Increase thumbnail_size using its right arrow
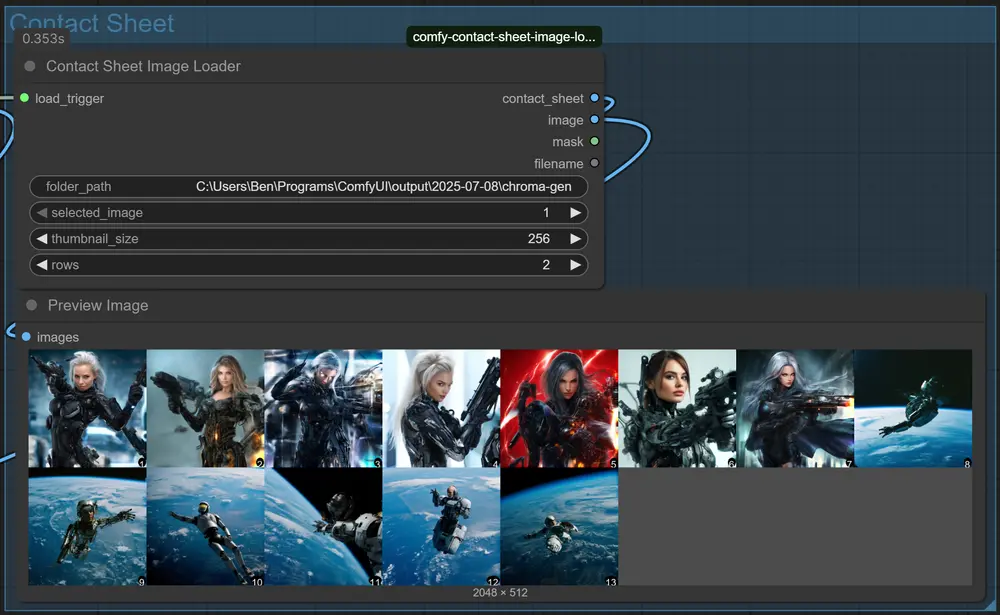 click(576, 238)
